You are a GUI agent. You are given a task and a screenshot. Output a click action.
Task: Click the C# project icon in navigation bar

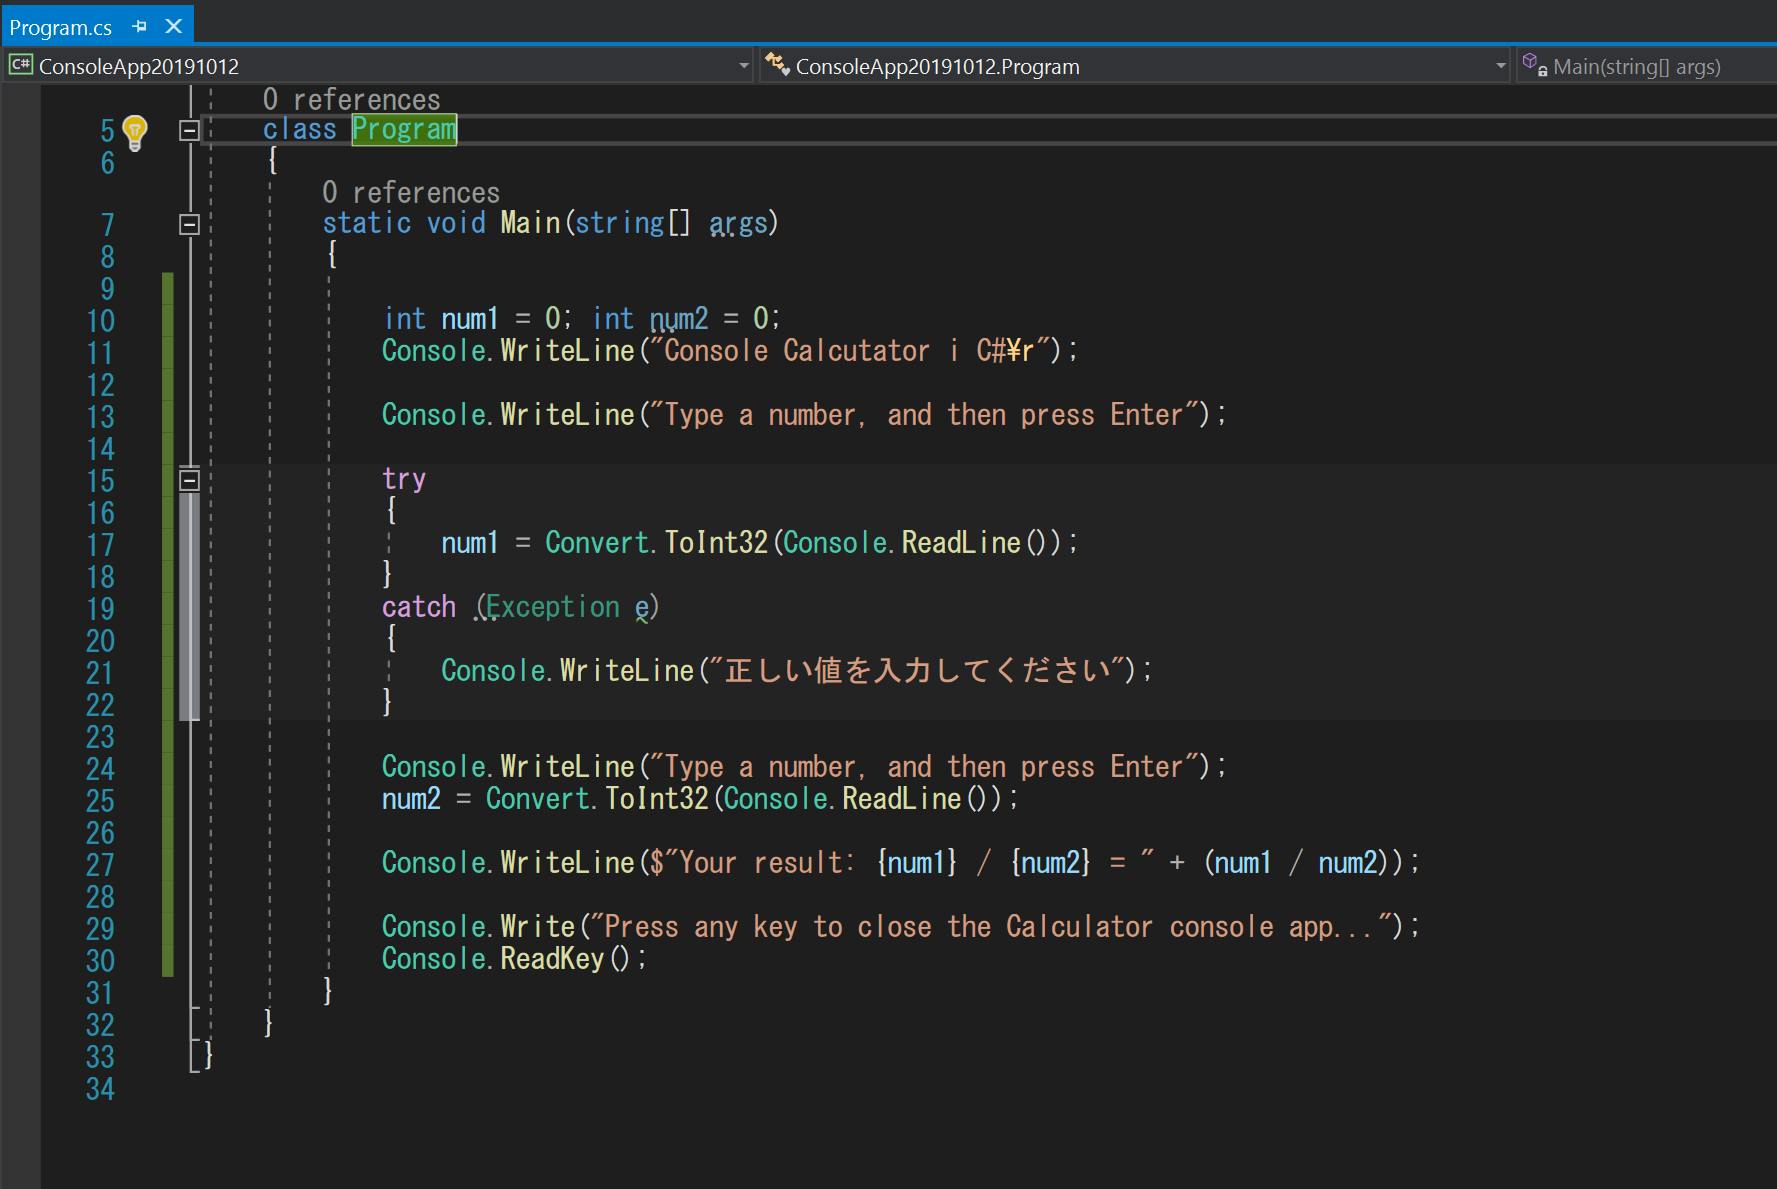coord(20,66)
